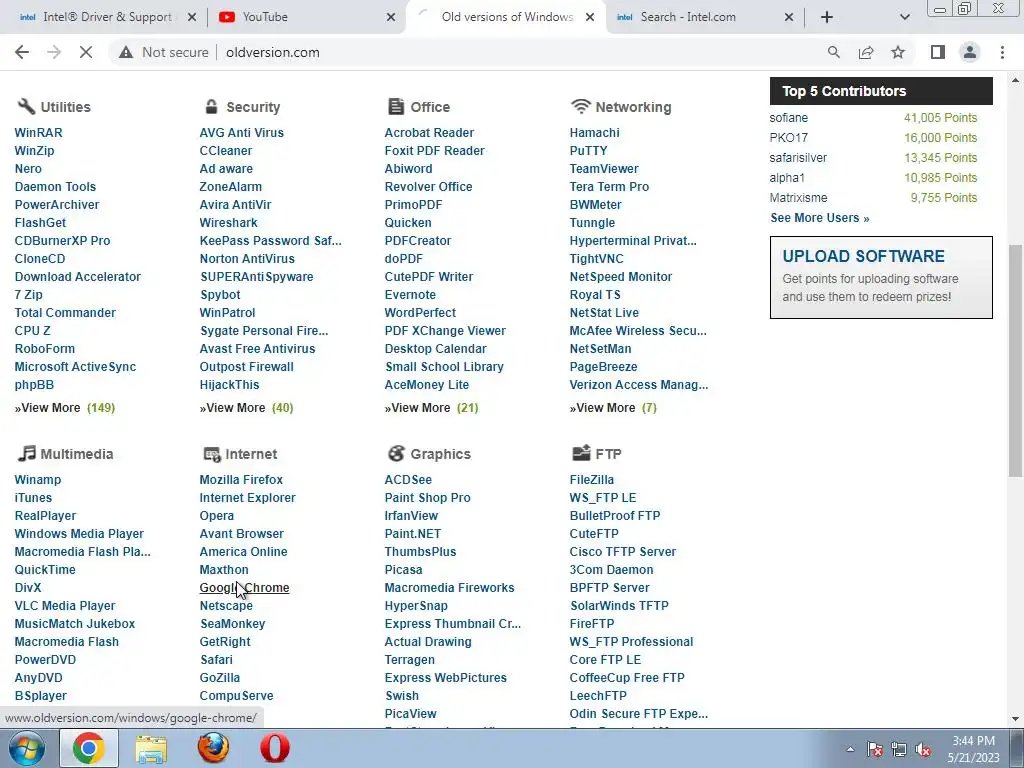Click the CCleaner link

tap(225, 151)
